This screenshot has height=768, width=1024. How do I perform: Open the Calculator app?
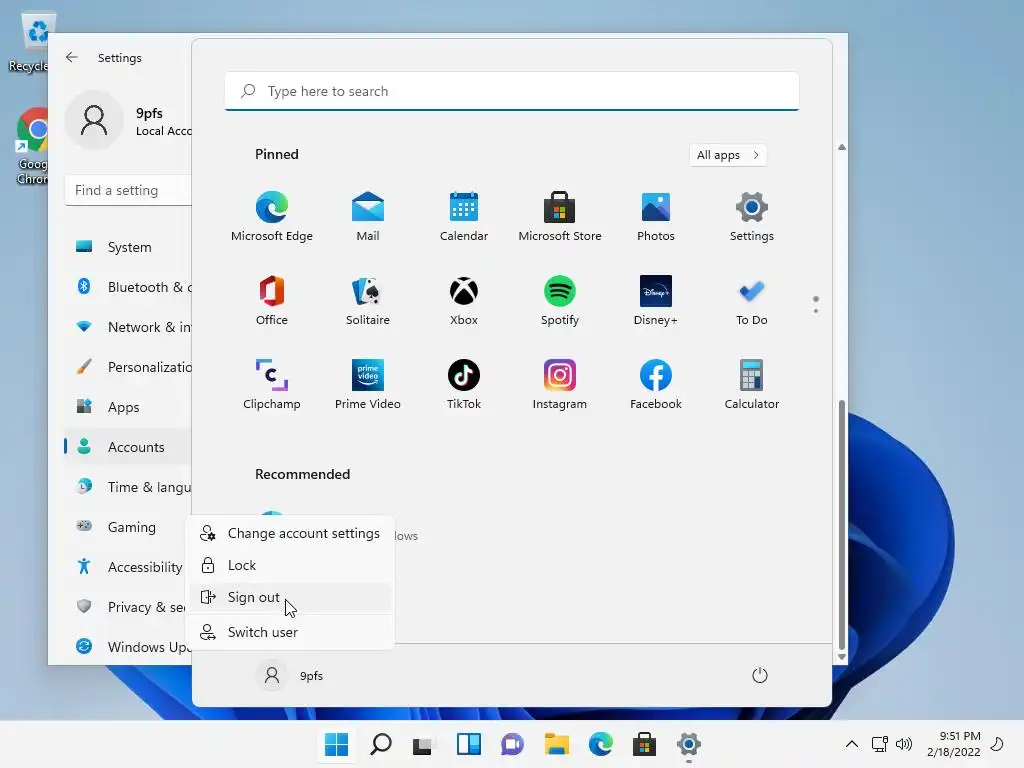pos(752,384)
